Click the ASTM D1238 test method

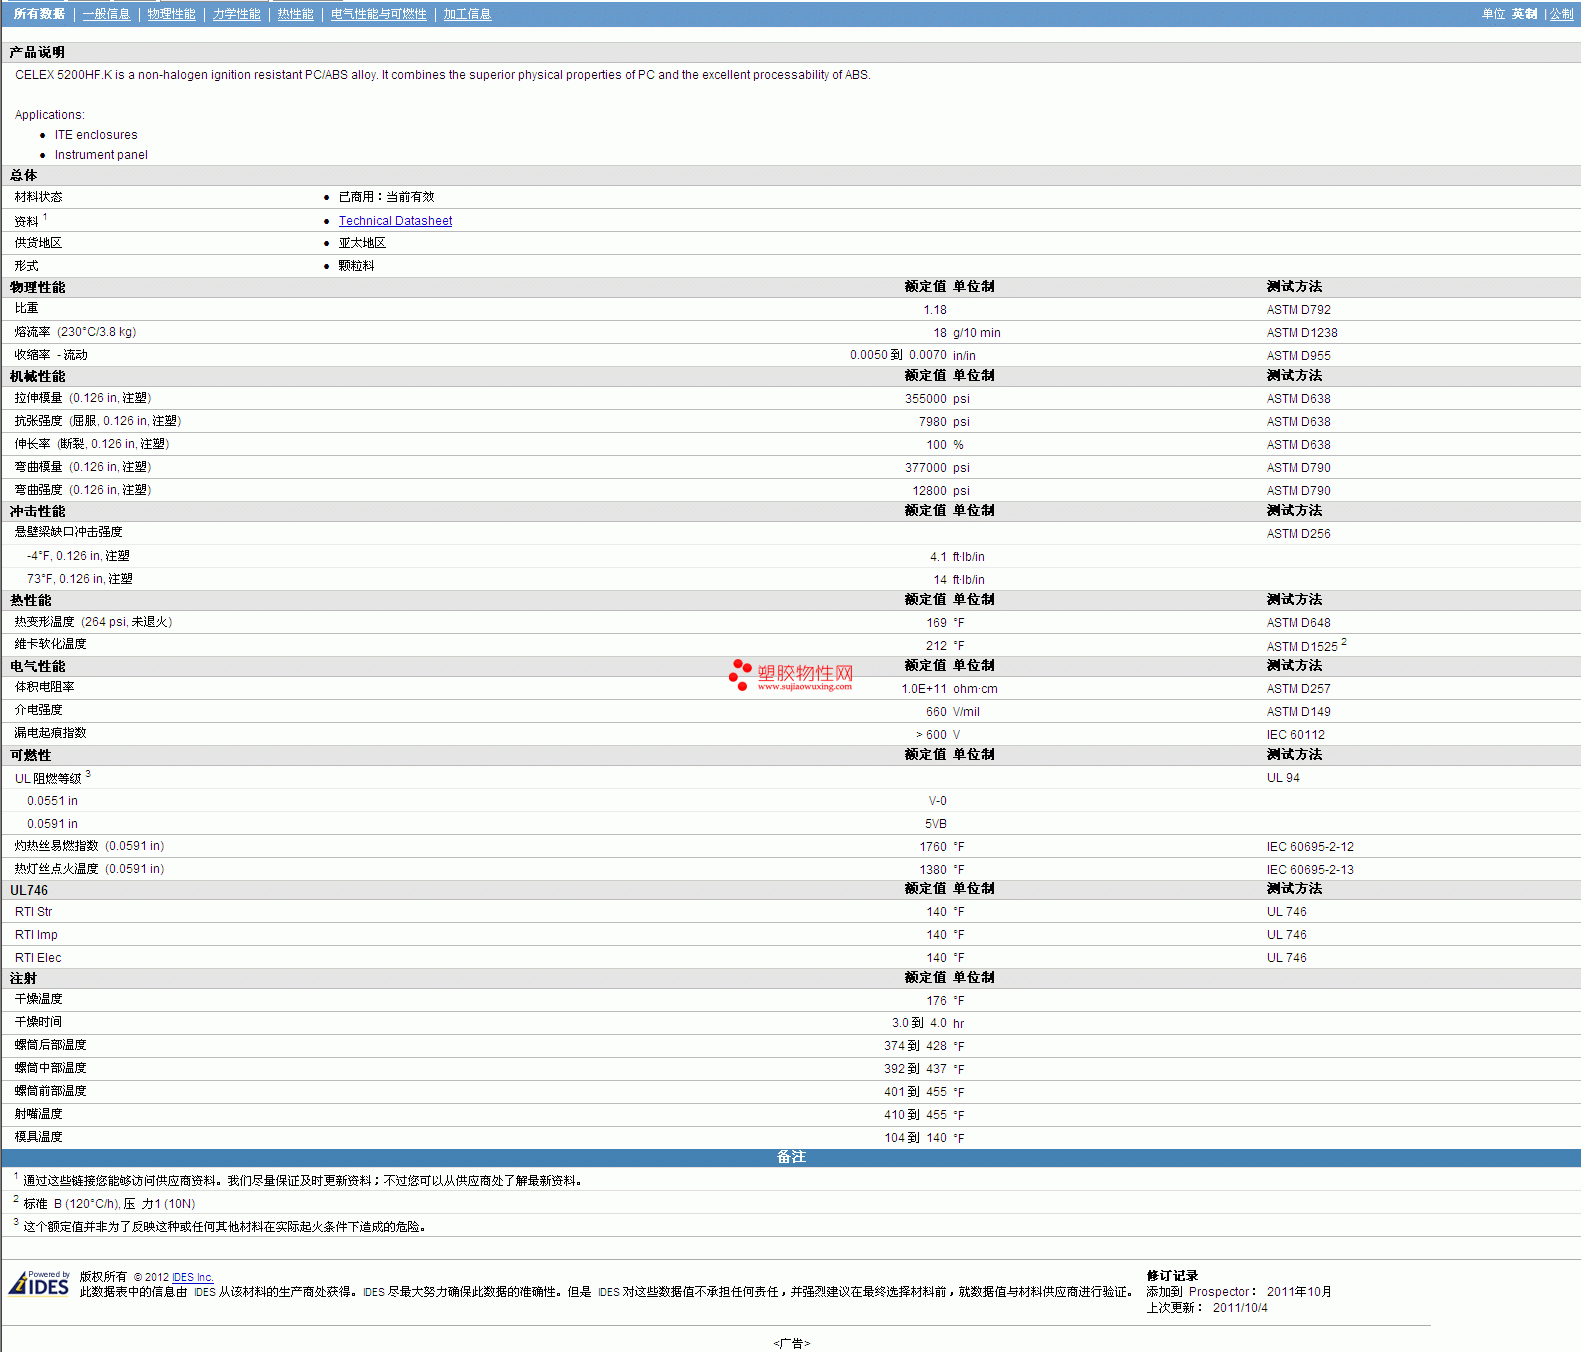1302,333
